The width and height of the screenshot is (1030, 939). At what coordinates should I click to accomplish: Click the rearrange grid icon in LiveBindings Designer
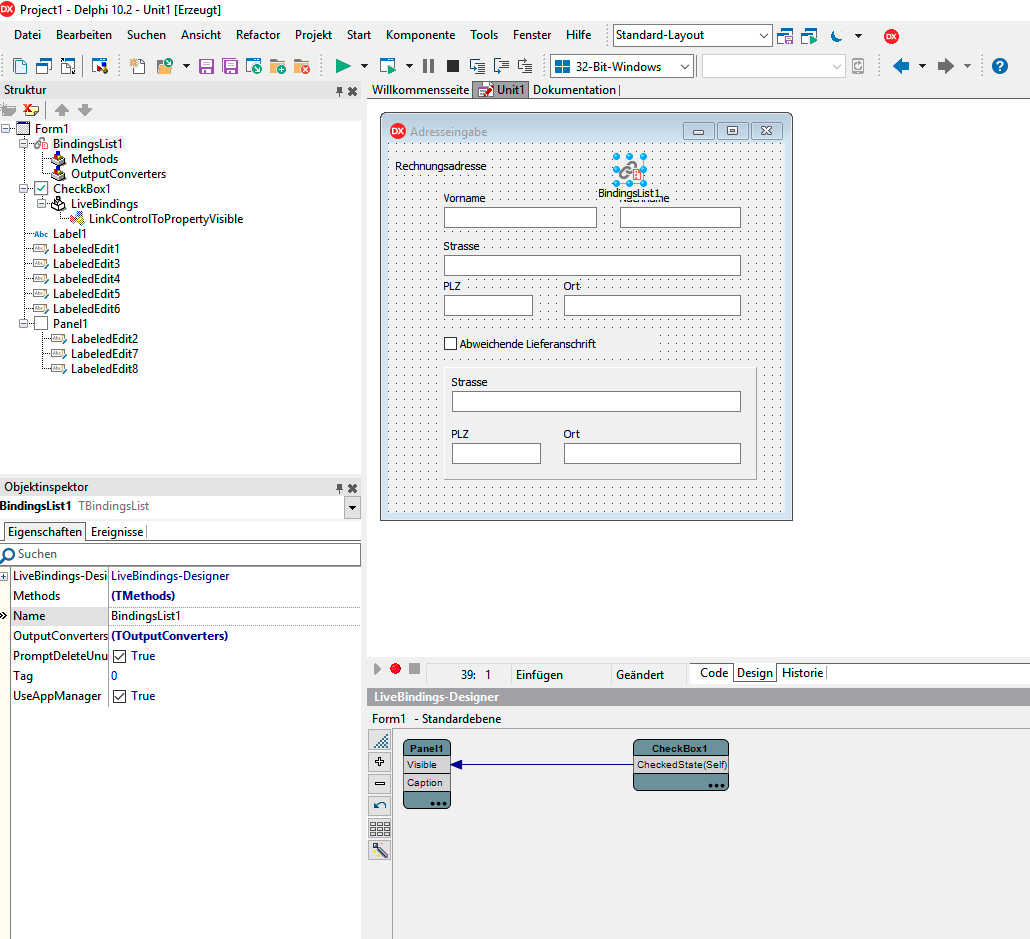coord(380,828)
